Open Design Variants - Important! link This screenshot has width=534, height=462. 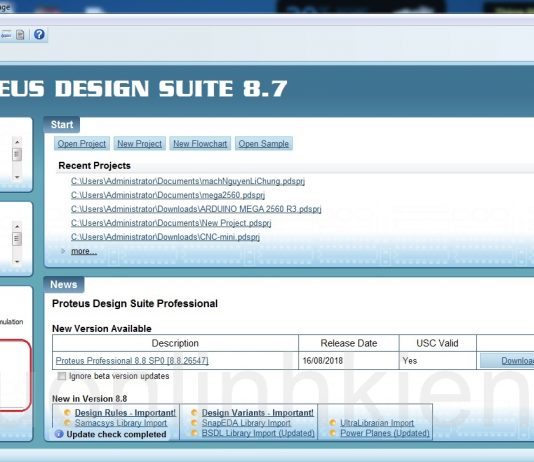coord(257,413)
